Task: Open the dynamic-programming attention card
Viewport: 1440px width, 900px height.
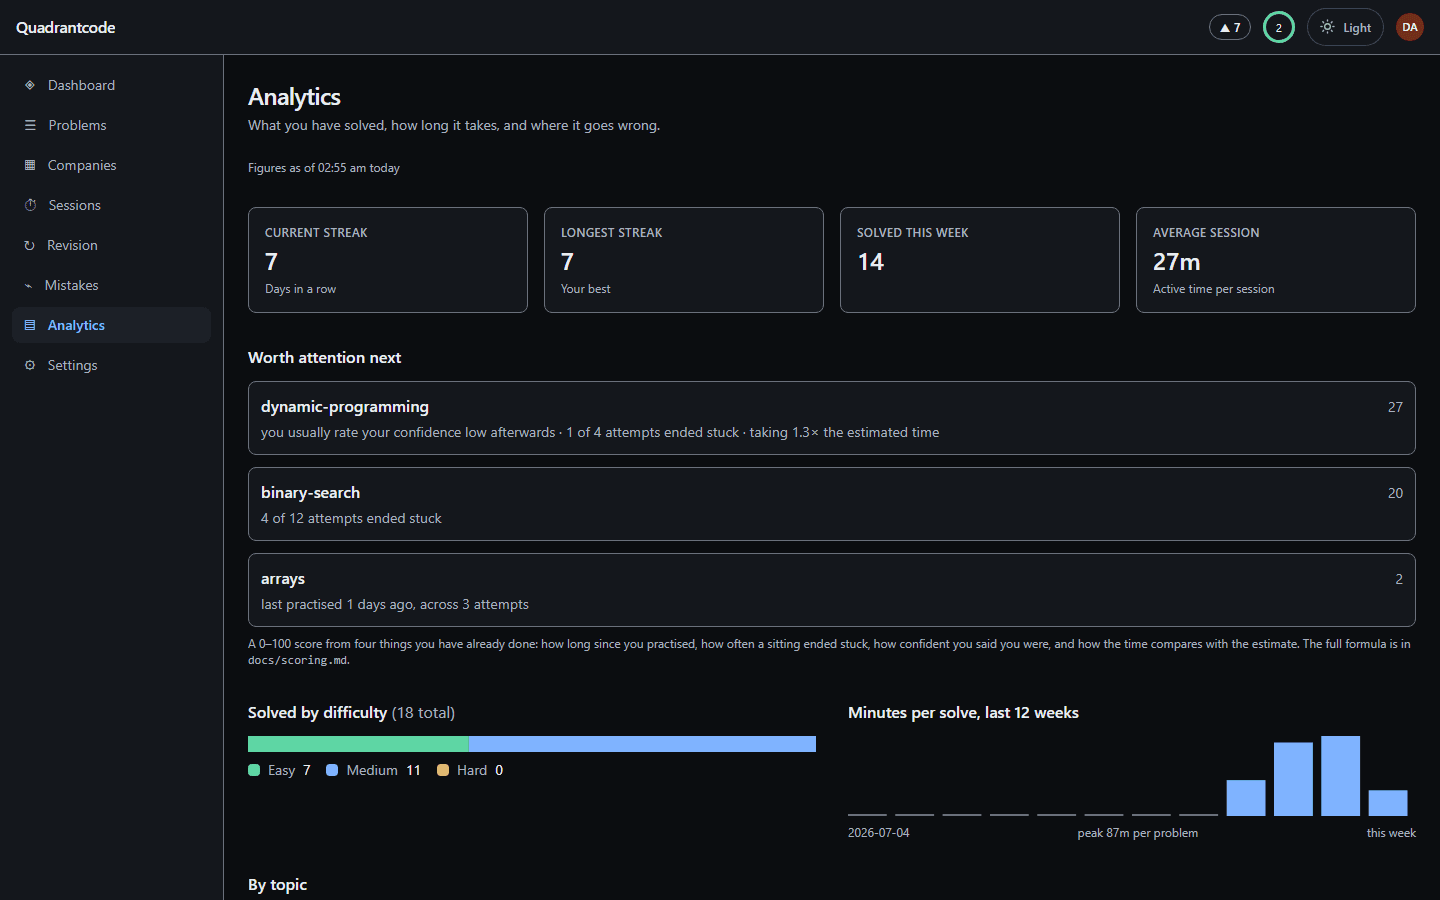Action: [832, 418]
